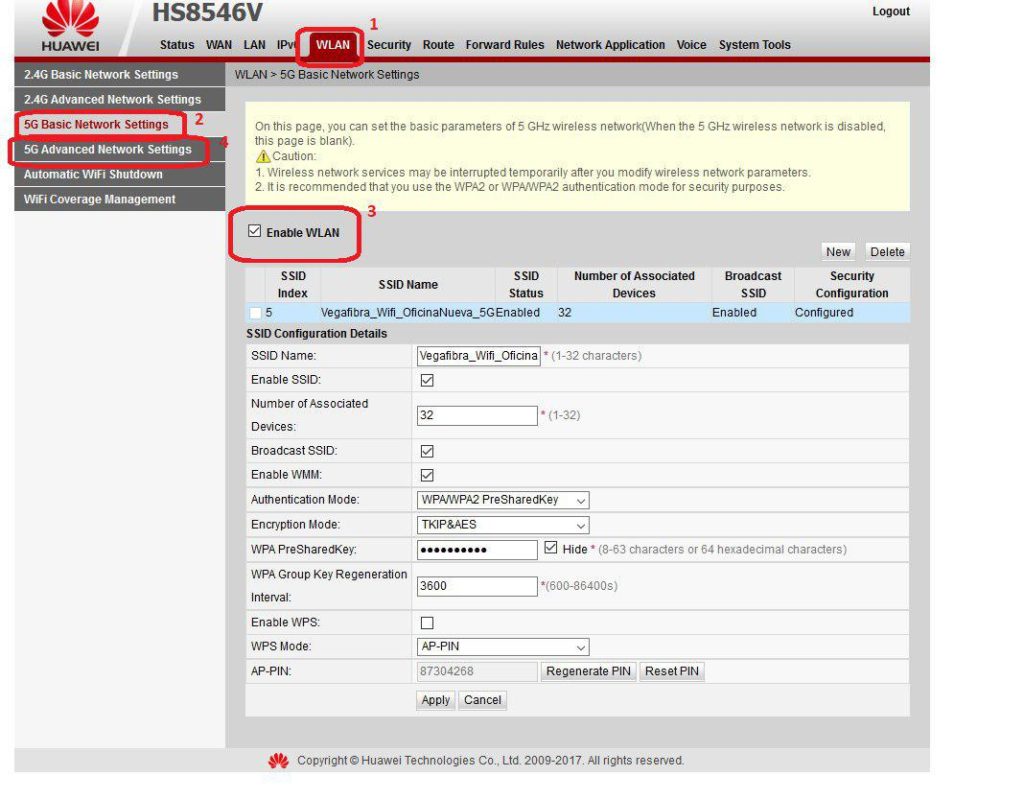The image size is (1024, 799).
Task: Click the New button above the SSID table
Action: point(838,252)
